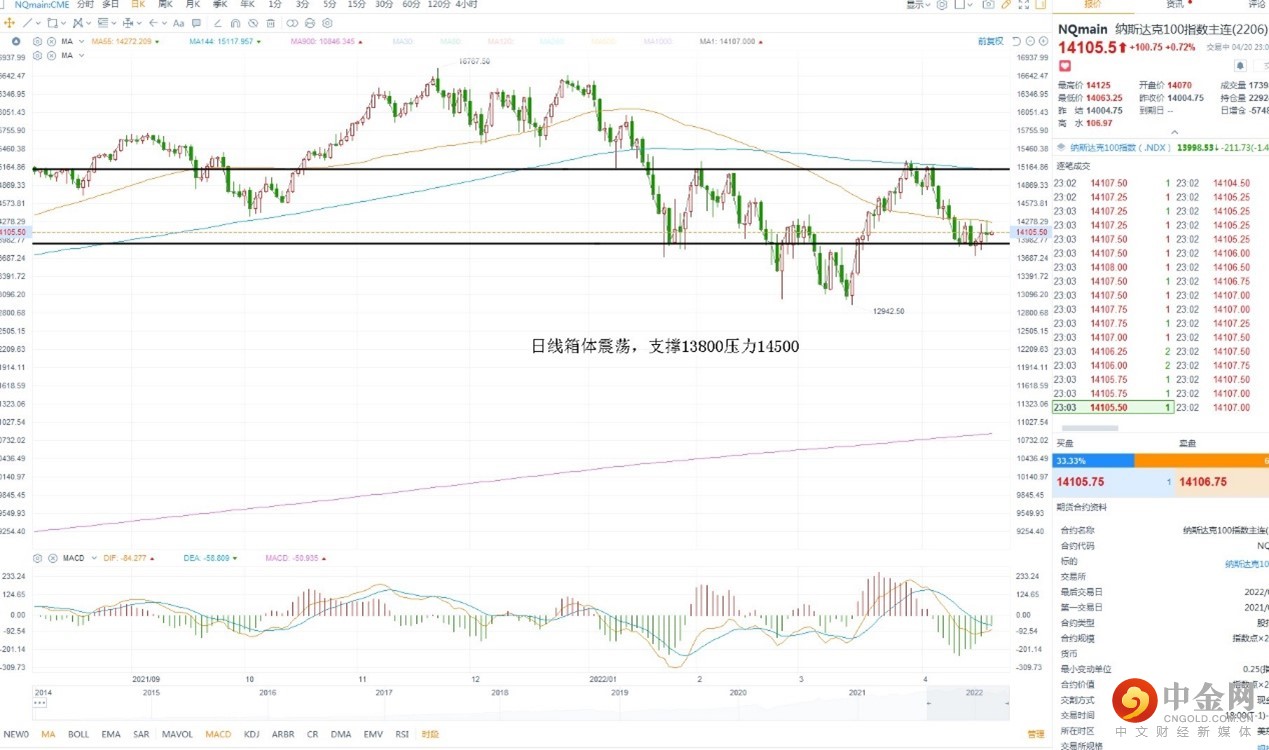
Task: Add a comment bubble annotation
Action: pyautogui.click(x=197, y=23)
